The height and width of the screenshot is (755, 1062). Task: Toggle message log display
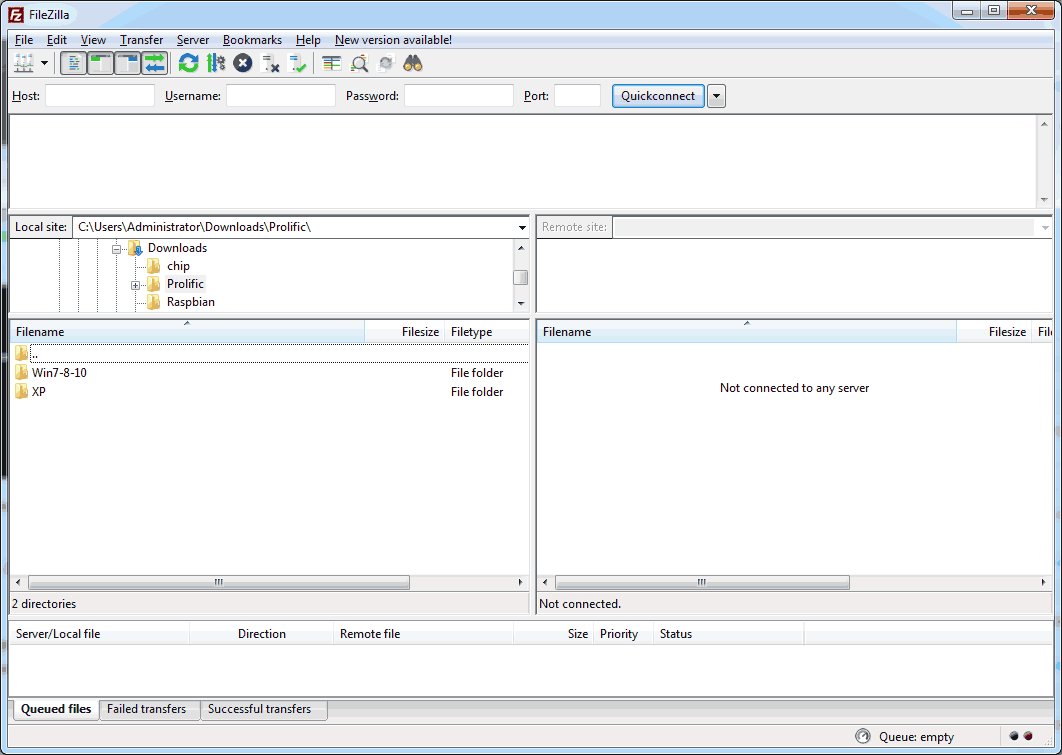(73, 64)
